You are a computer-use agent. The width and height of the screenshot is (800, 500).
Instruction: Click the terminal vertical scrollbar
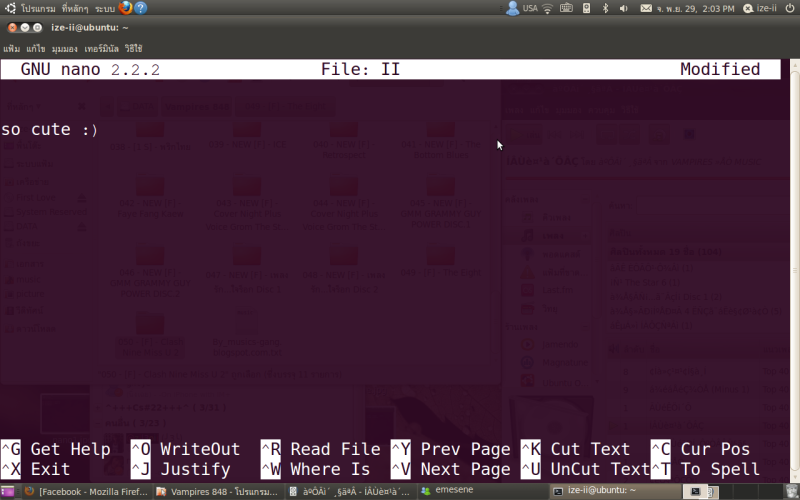coord(795,270)
